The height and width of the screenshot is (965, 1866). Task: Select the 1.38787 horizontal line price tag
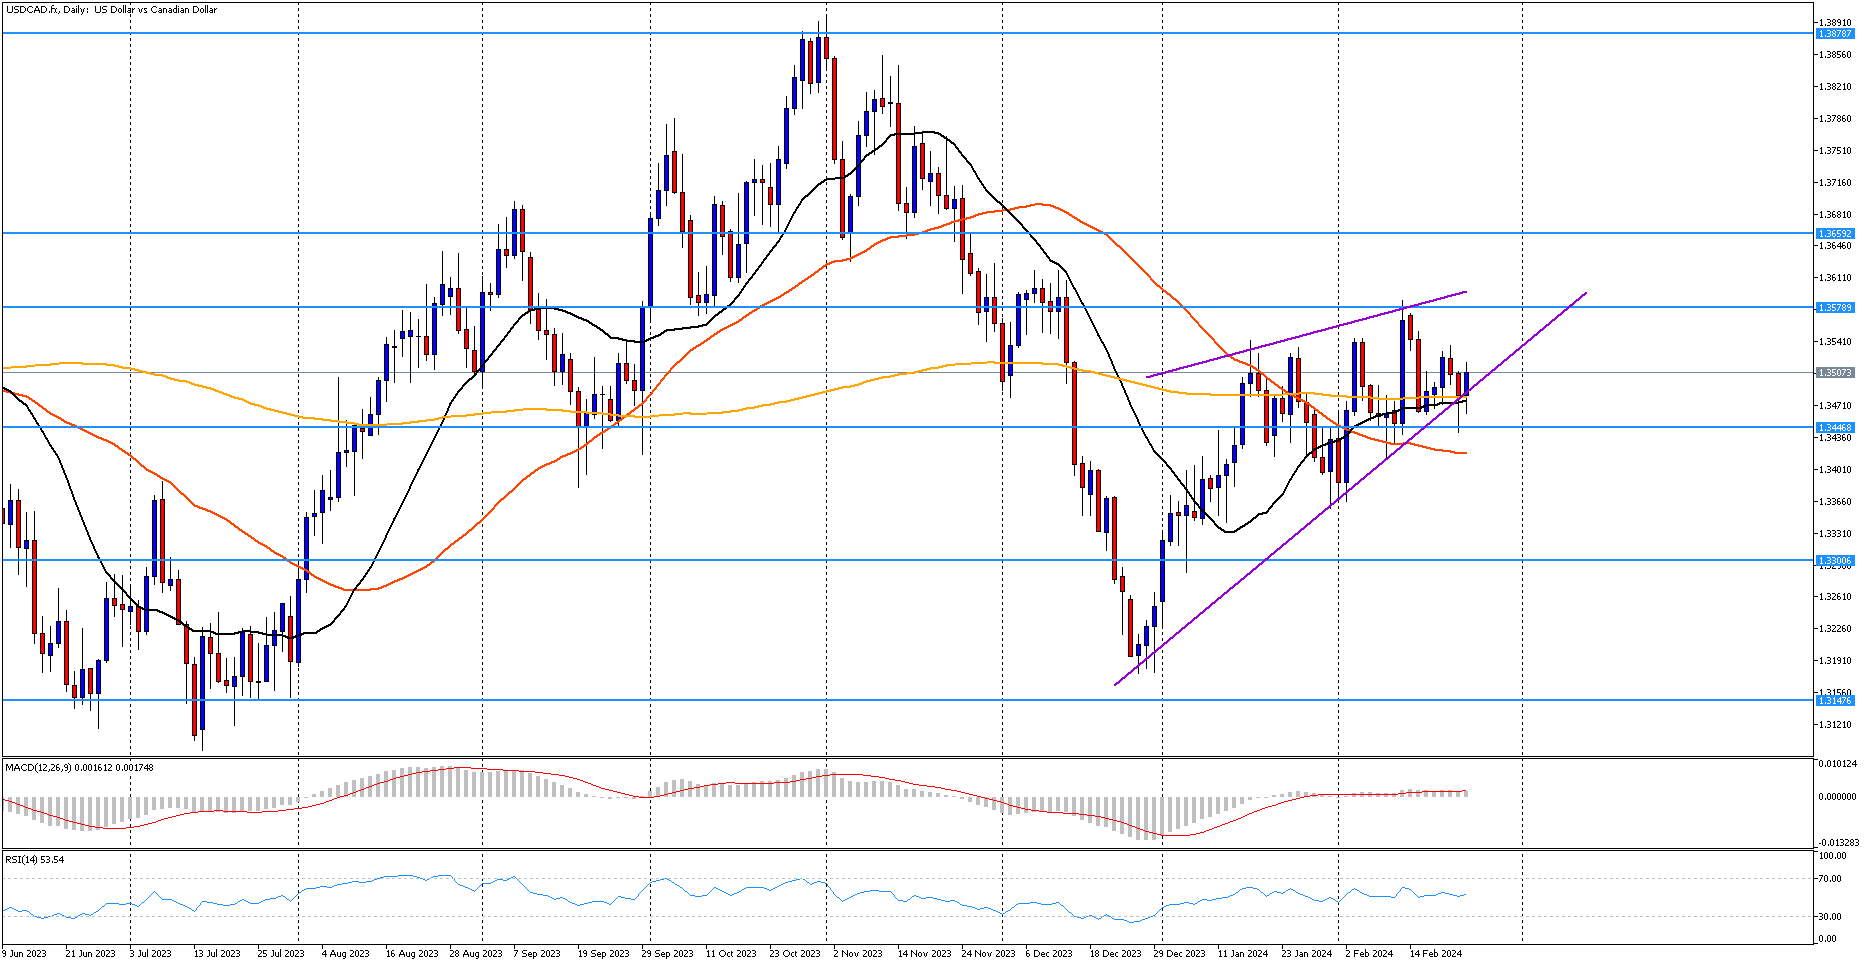1834,34
